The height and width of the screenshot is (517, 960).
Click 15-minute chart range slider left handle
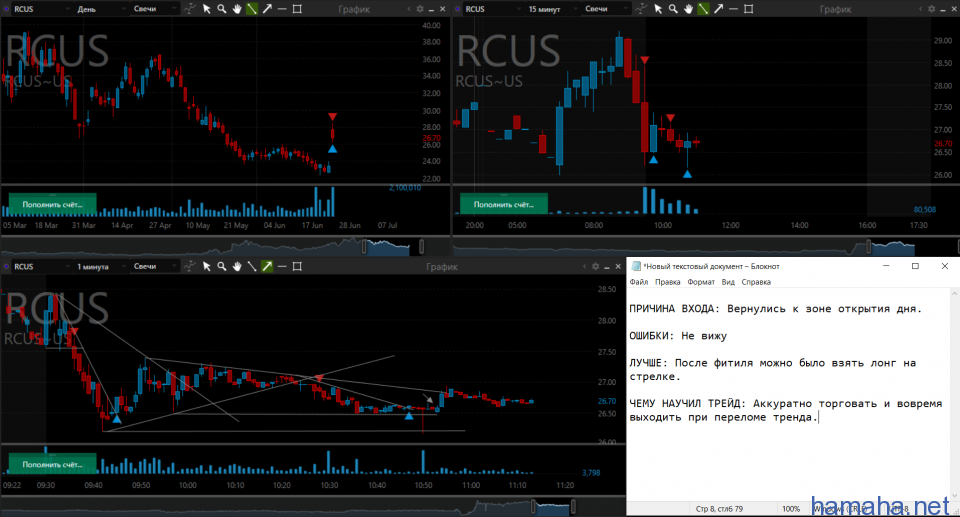point(868,247)
